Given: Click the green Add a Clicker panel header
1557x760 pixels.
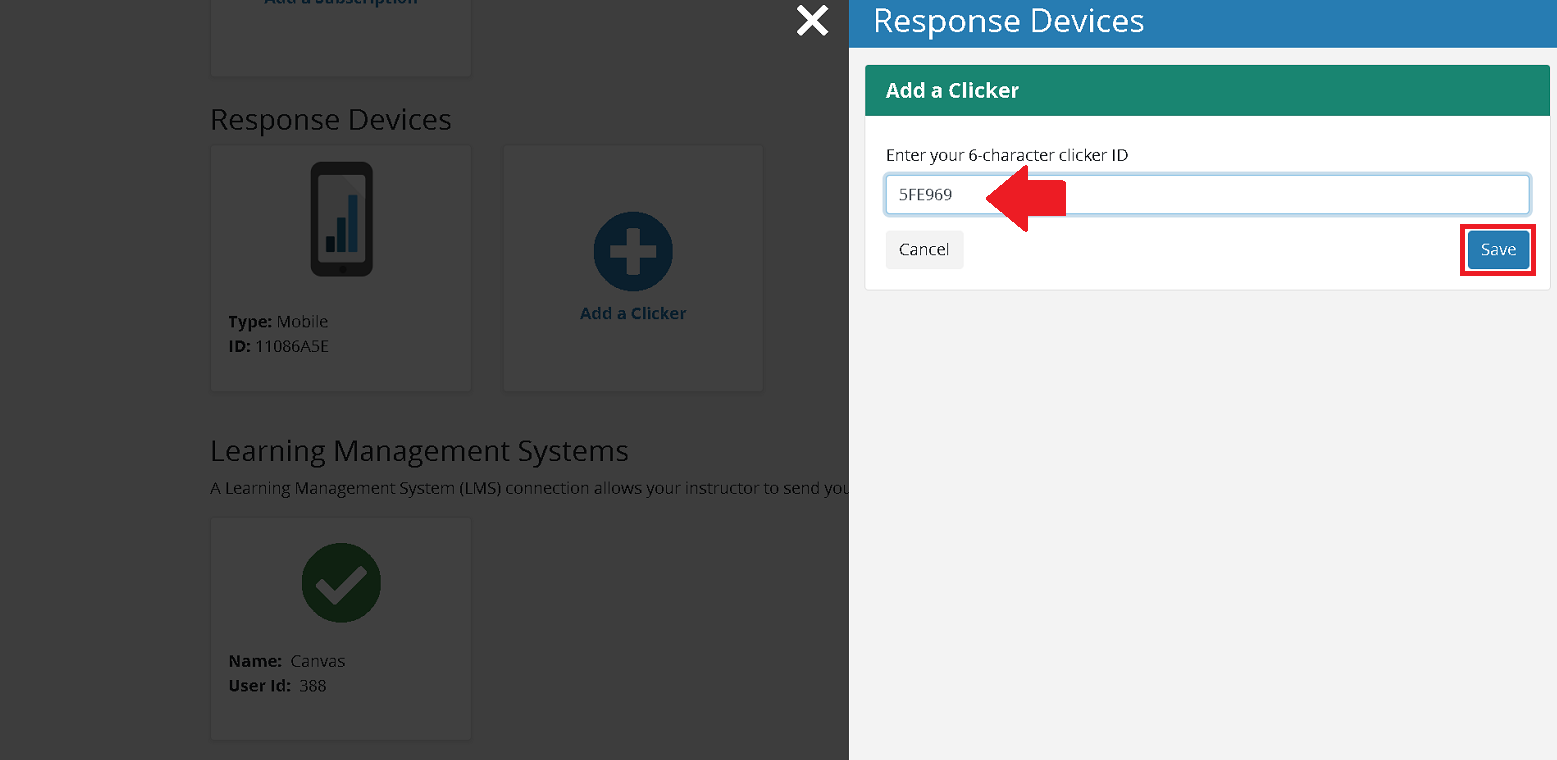Looking at the screenshot, I should click(x=1207, y=91).
